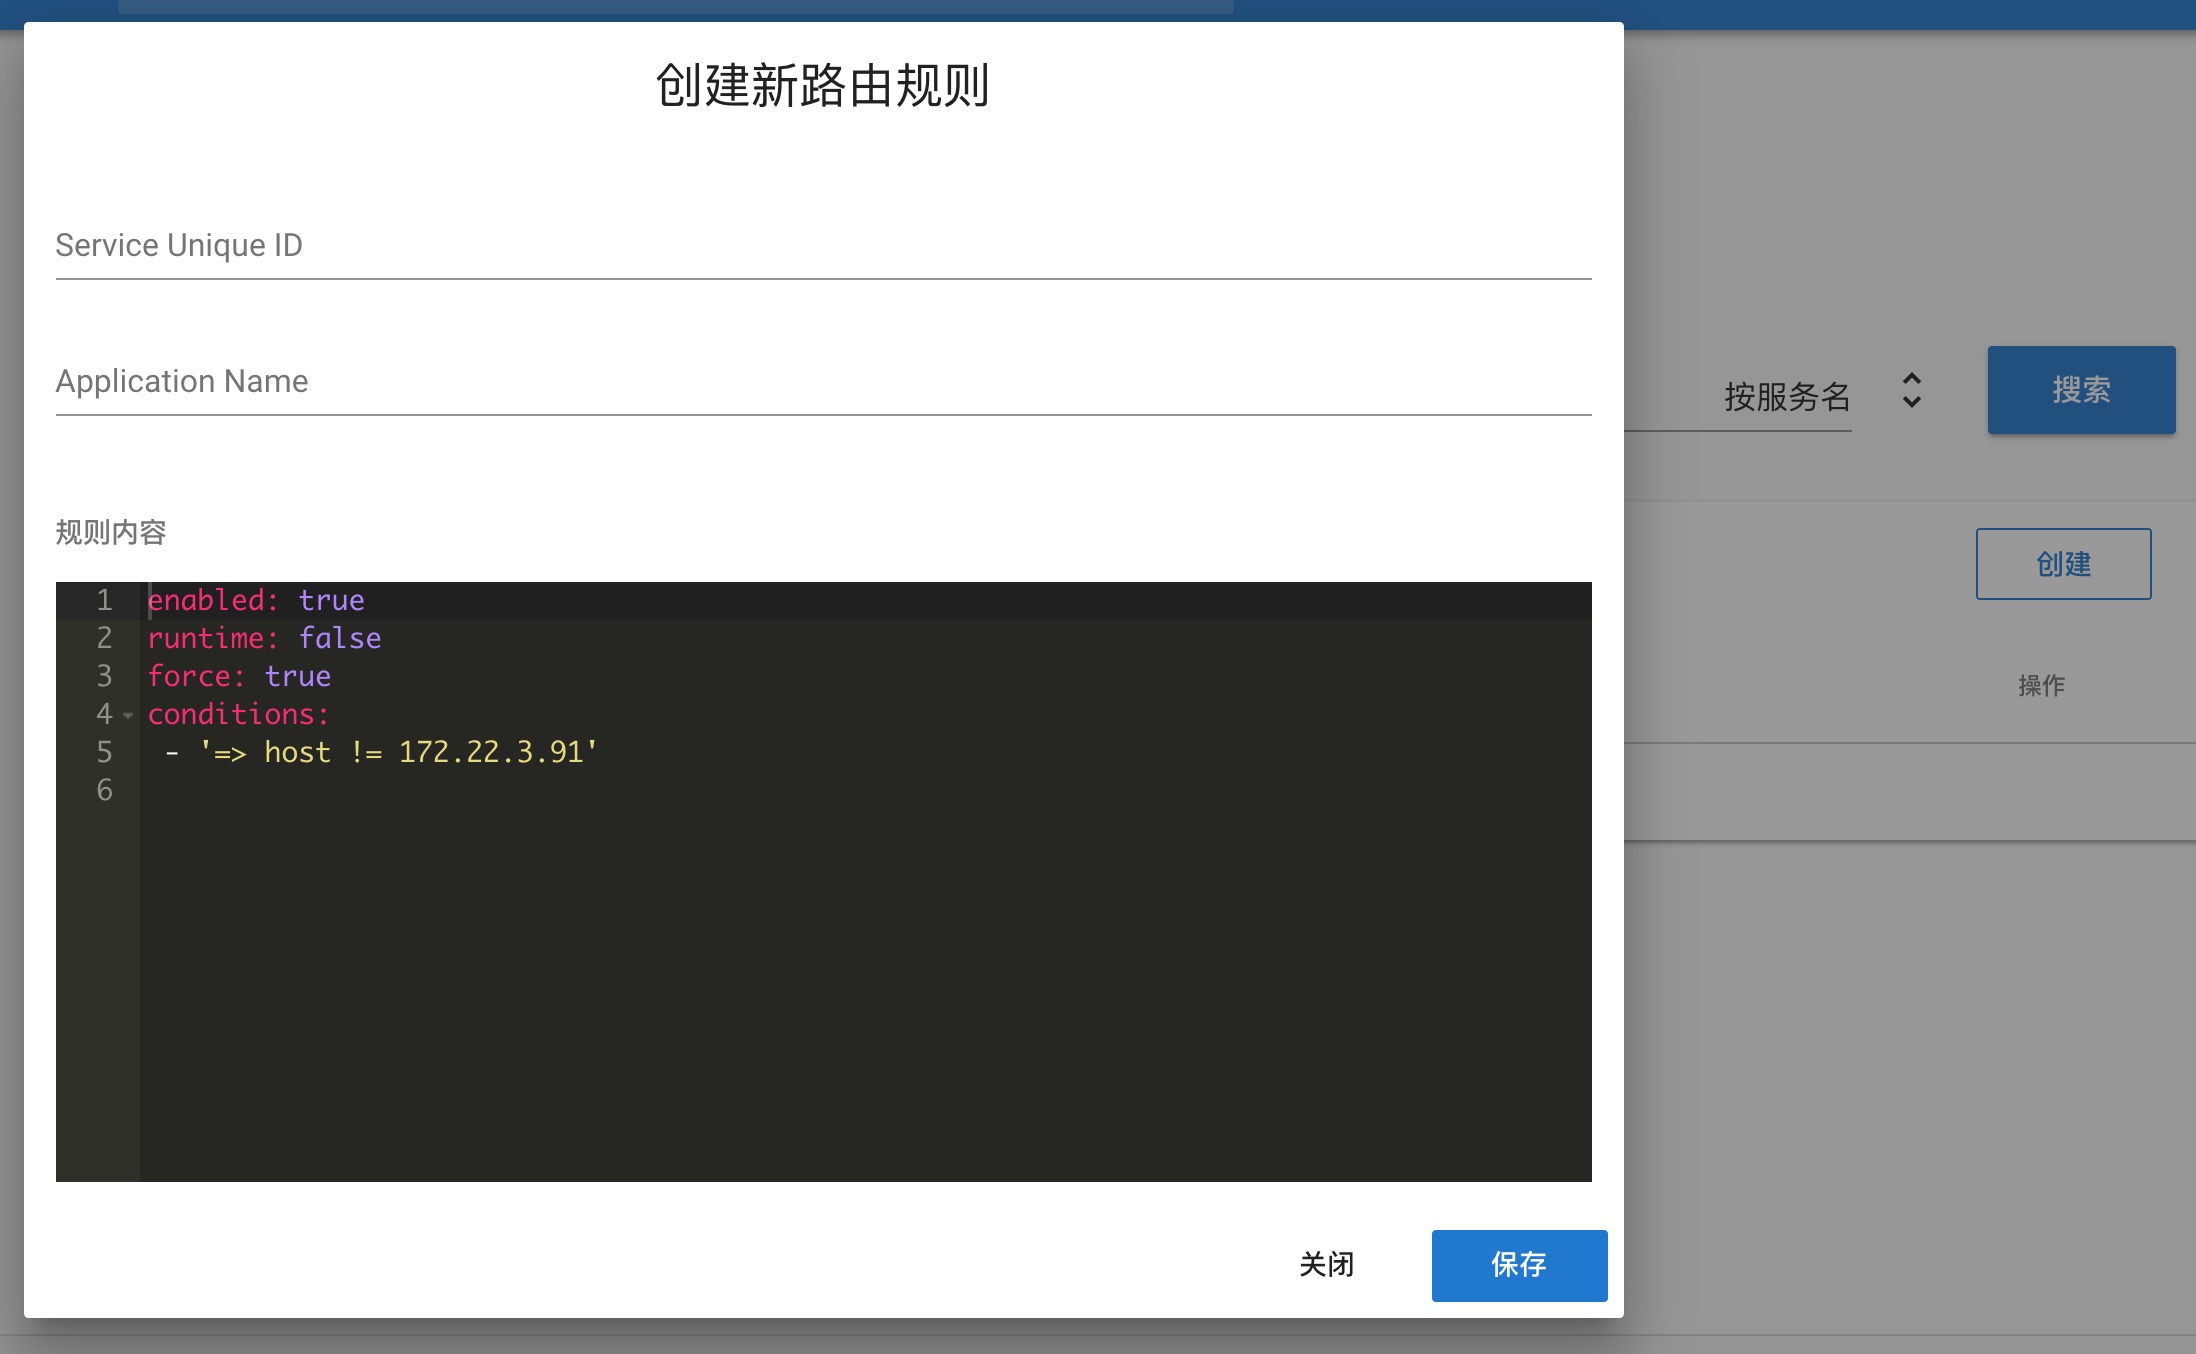Save the rule with 保存
Image resolution: width=2196 pixels, height=1354 pixels.
point(1518,1265)
